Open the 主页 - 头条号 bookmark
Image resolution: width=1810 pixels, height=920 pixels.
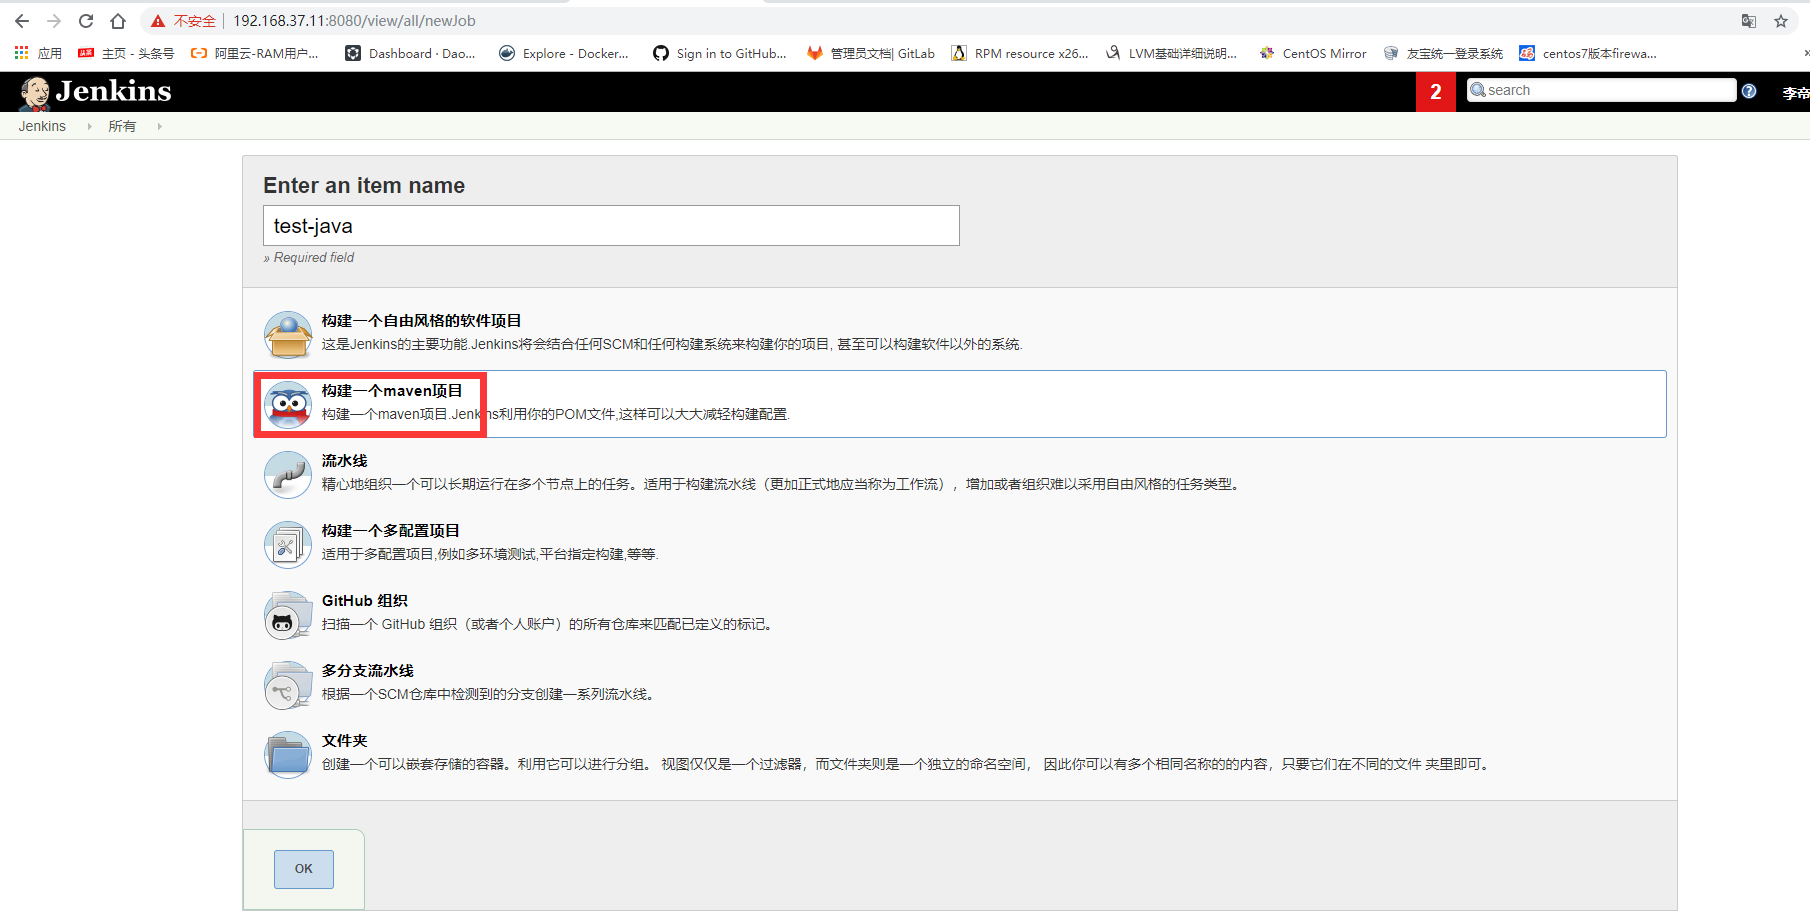126,53
